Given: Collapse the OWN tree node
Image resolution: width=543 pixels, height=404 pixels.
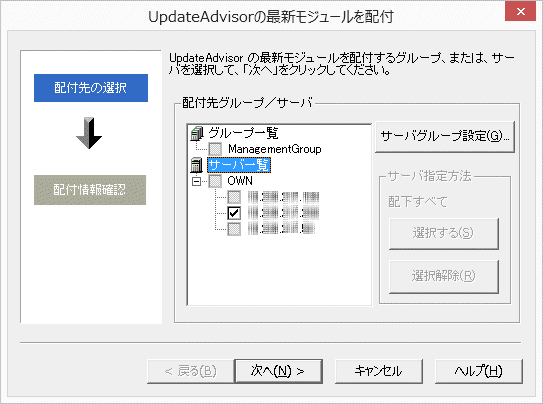Looking at the screenshot, I should click(196, 181).
